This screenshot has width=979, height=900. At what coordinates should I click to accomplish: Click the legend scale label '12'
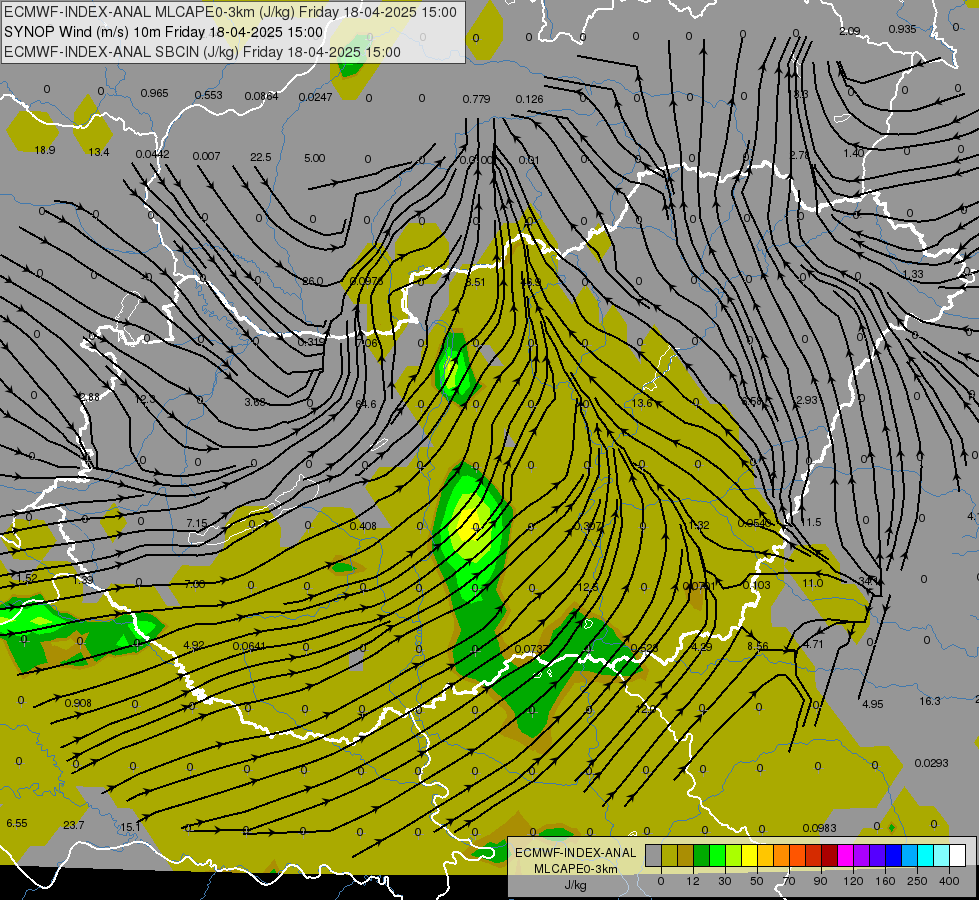click(693, 881)
